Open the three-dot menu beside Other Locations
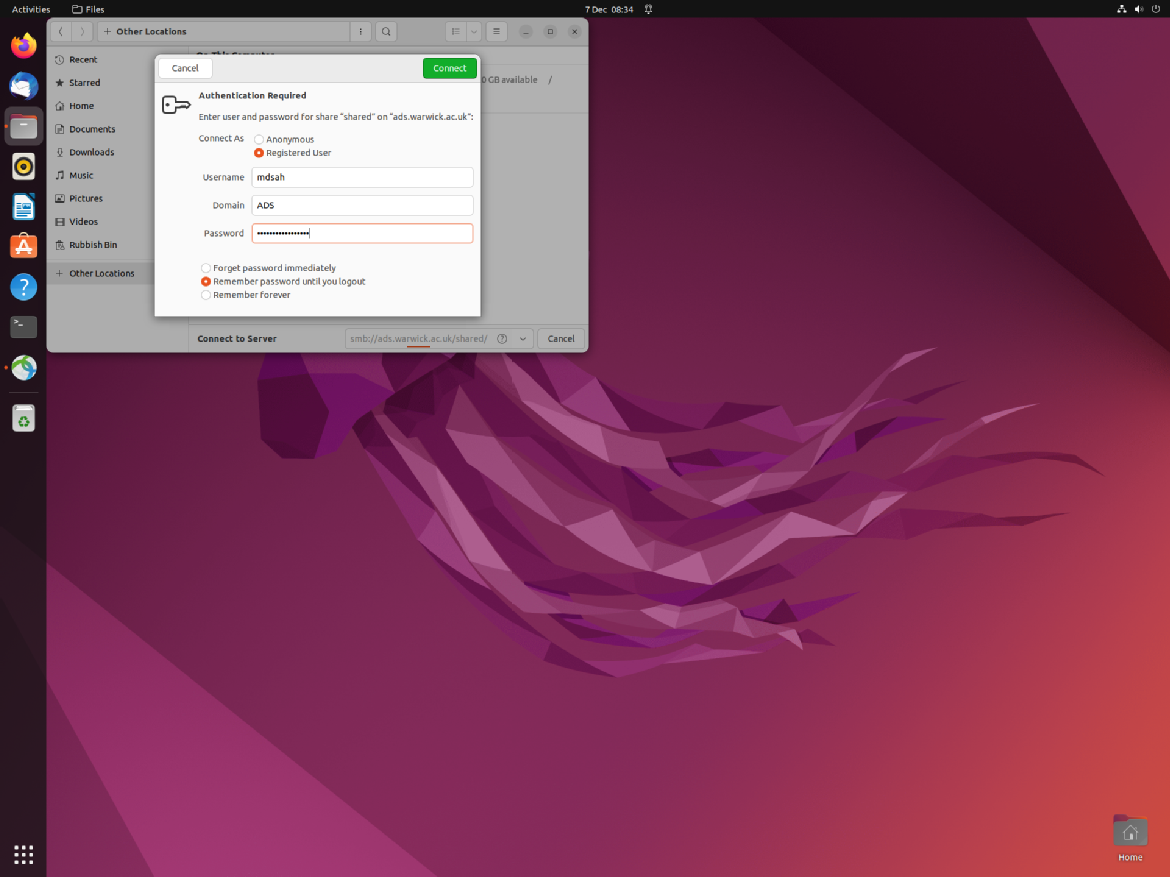Screen dimensions: 1170x877 361,32
